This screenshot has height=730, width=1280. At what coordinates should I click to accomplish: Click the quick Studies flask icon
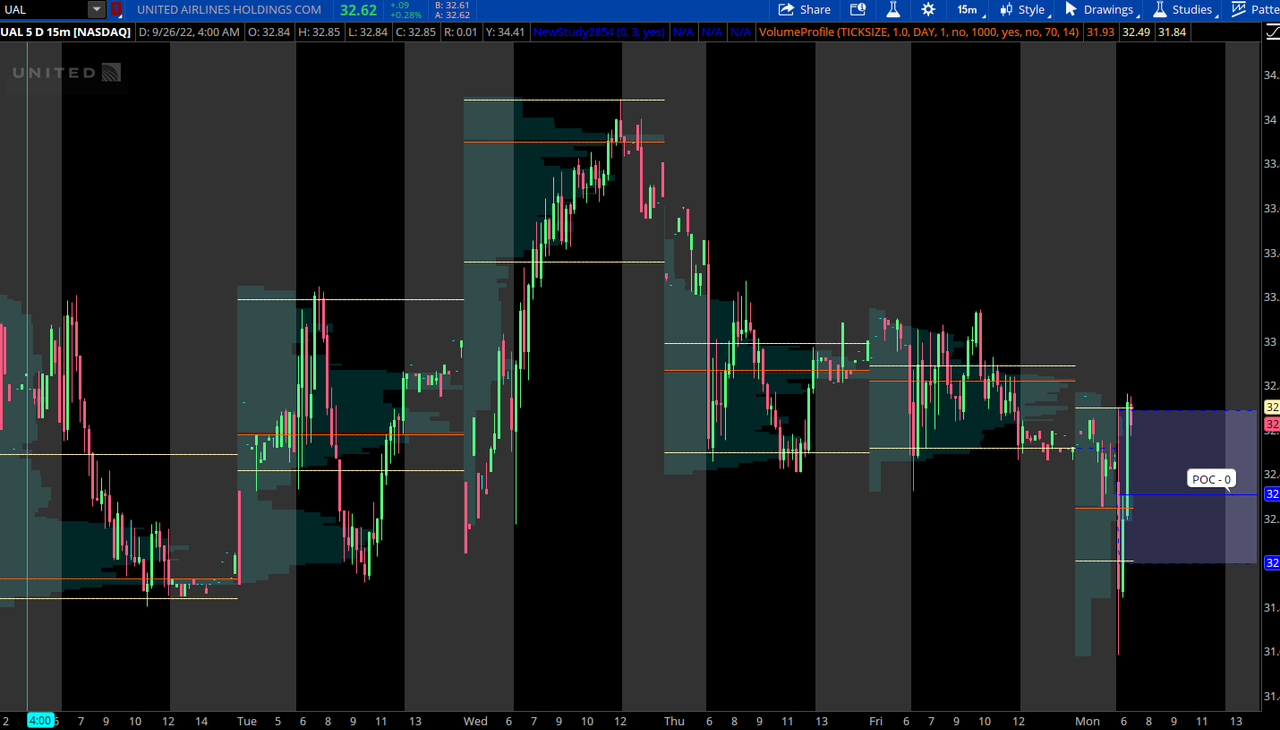tap(892, 9)
